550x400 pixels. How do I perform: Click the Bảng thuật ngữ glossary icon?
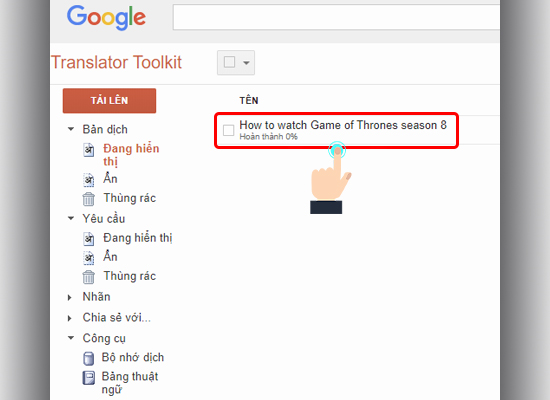(88, 378)
